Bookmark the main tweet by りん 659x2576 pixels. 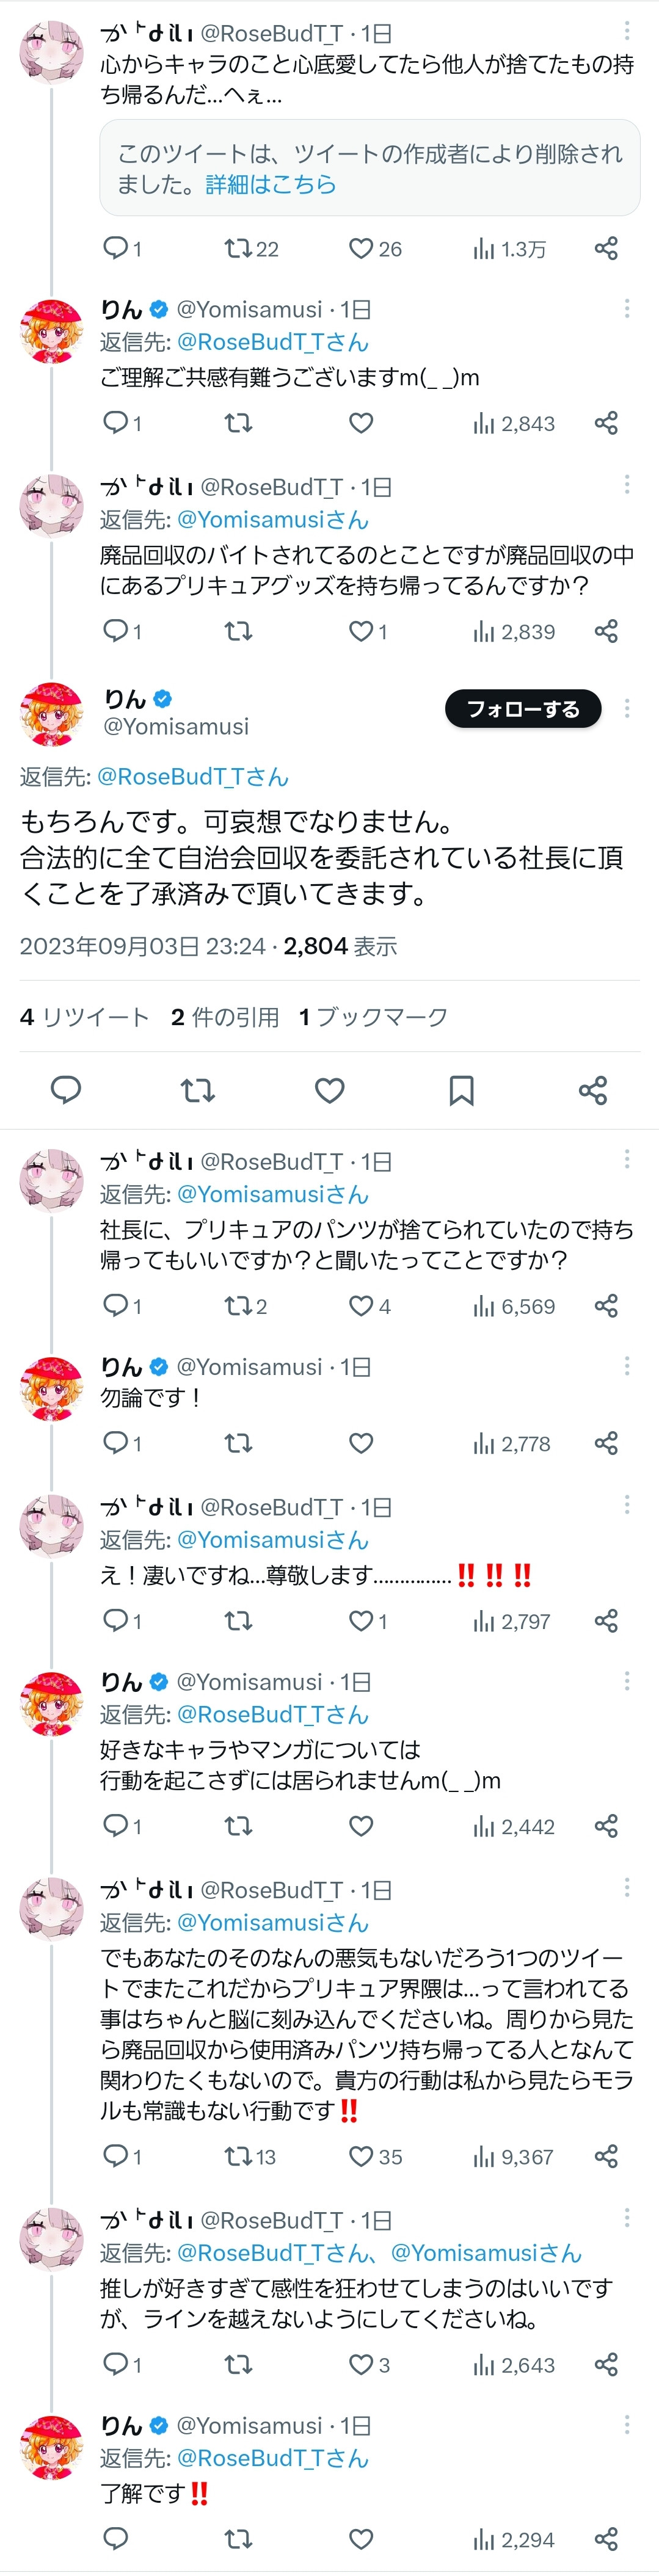(461, 1090)
